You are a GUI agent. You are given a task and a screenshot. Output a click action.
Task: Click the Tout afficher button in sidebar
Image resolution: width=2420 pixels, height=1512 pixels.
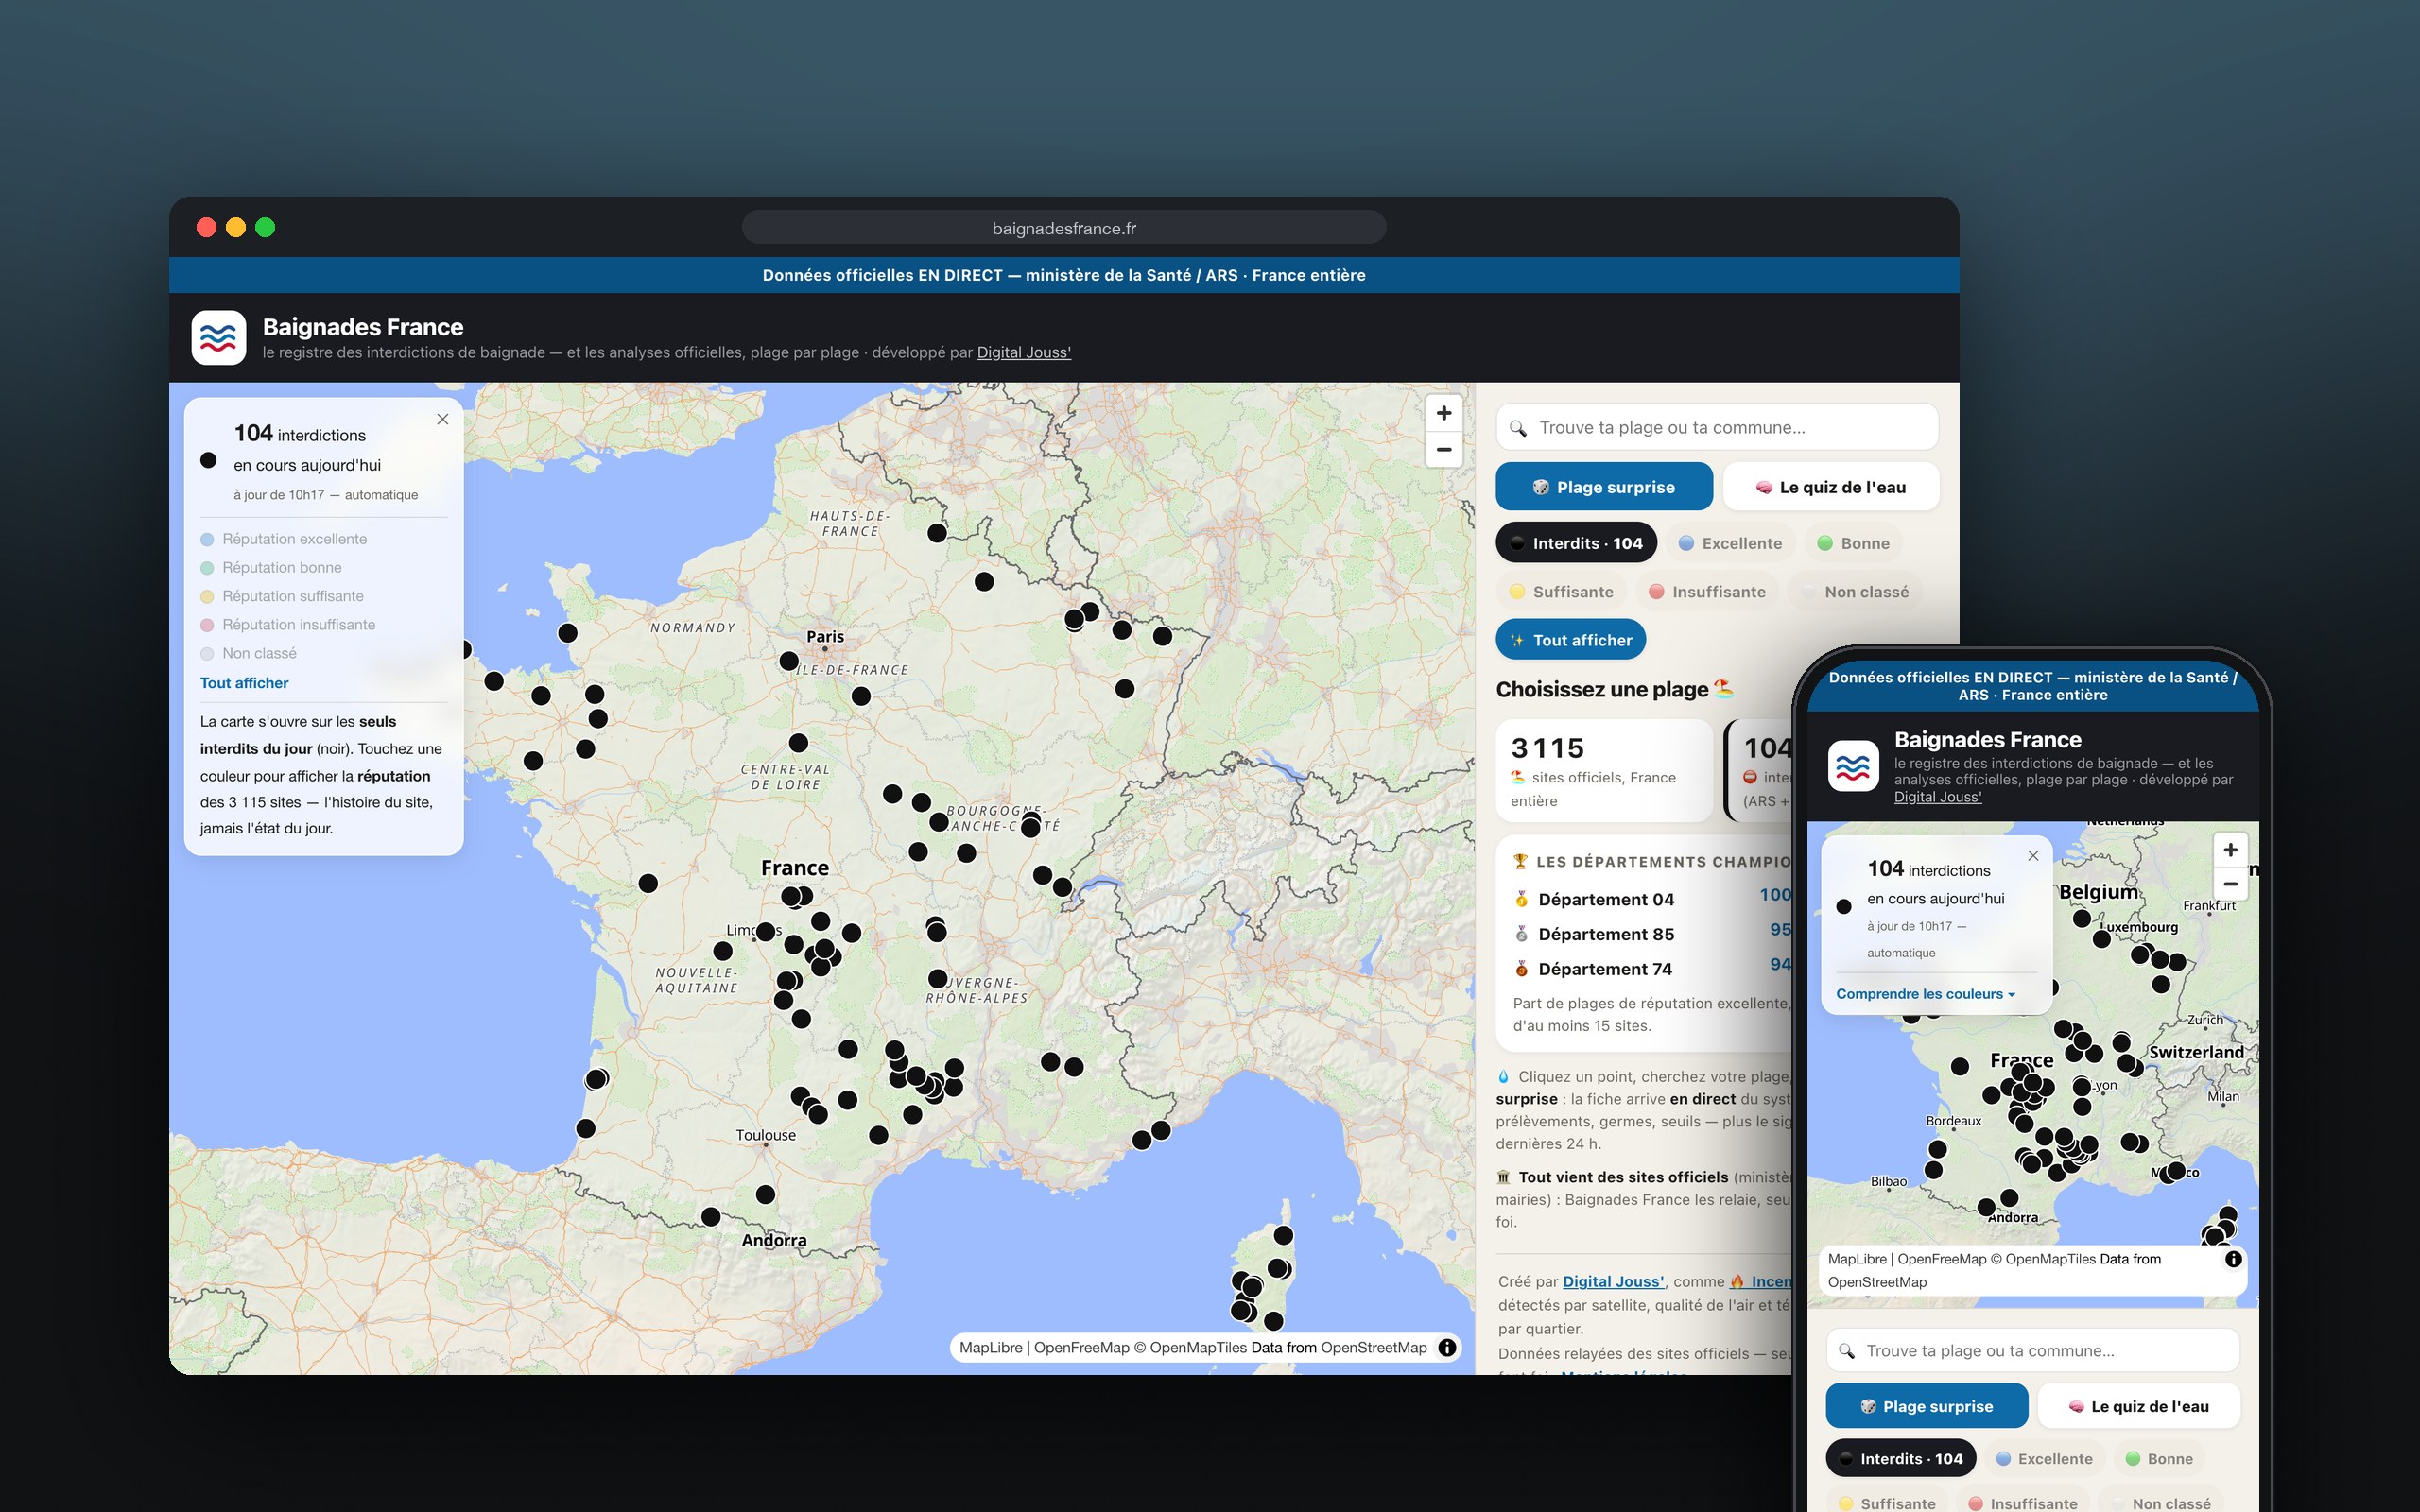1570,640
